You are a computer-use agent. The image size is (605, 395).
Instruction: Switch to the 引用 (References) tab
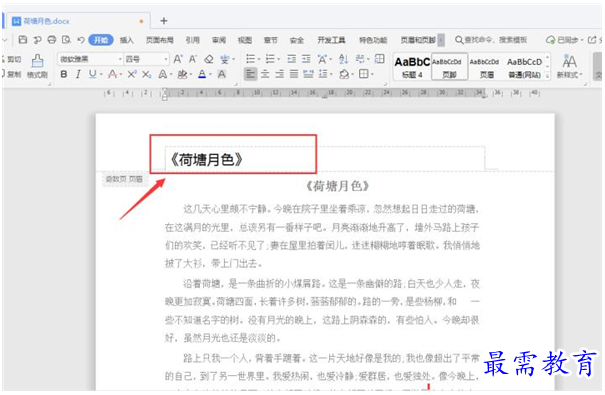(193, 40)
